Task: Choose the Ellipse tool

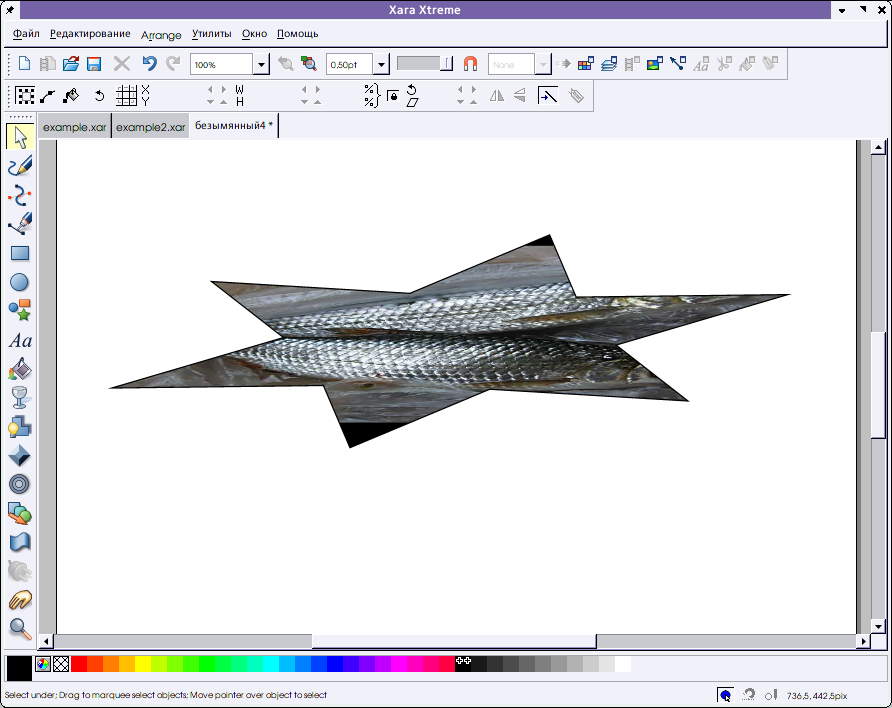Action: (x=20, y=283)
